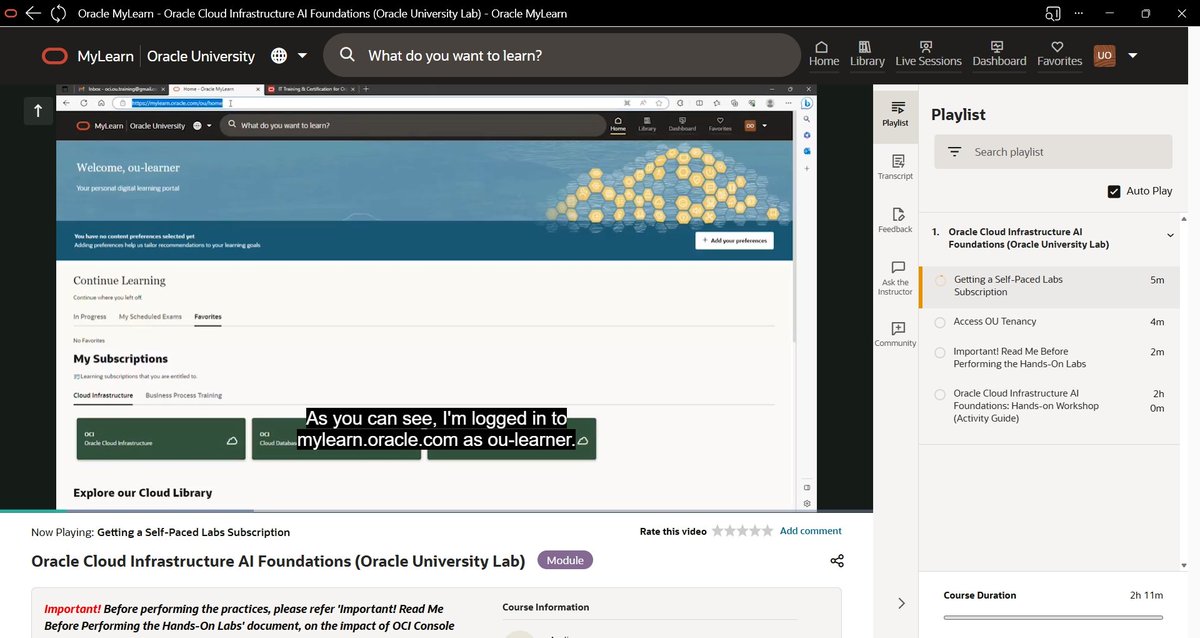Click the Oracle MyLearn logo
Screen dimensions: 1200x638
click(55, 56)
